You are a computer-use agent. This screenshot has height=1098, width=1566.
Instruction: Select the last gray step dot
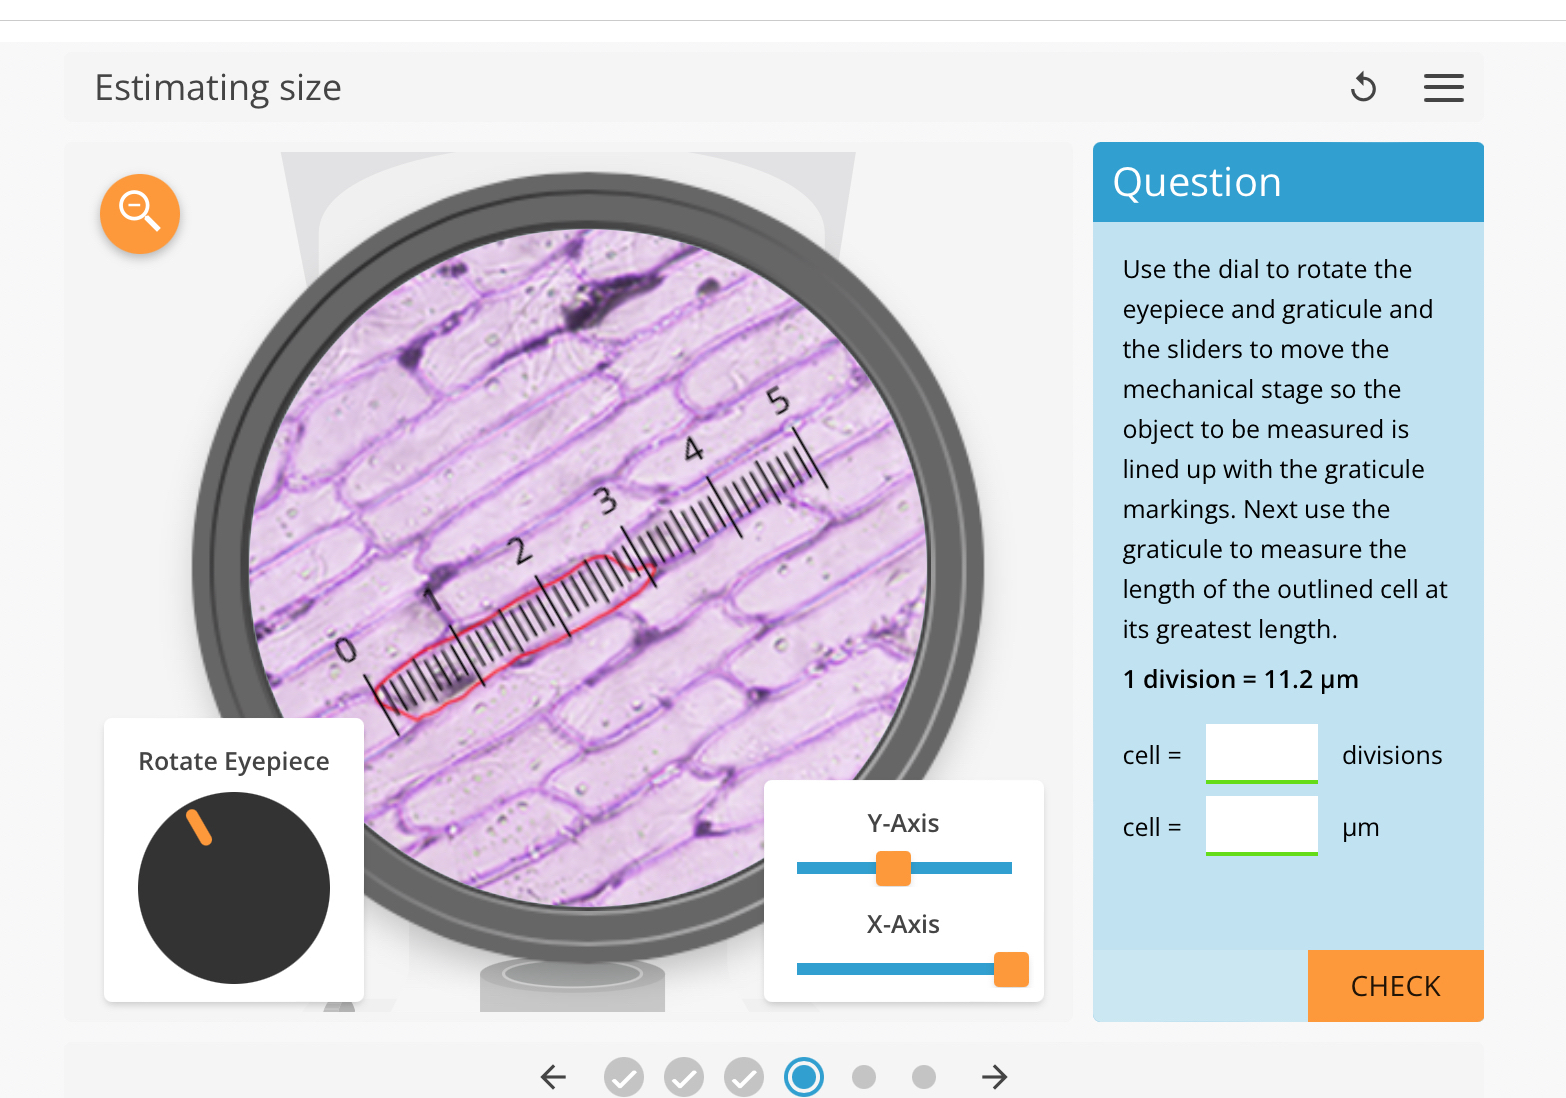point(923,1077)
